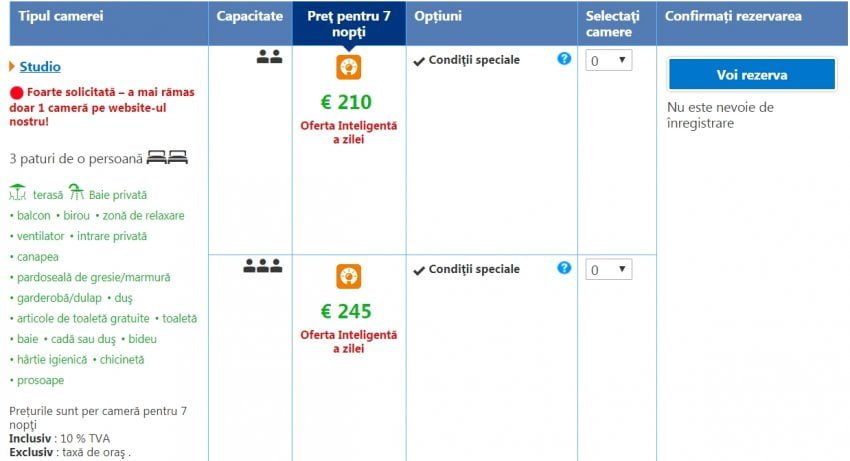This screenshot has width=850, height=461.
Task: Click the "Tipul camerei" column header
Action: click(59, 16)
